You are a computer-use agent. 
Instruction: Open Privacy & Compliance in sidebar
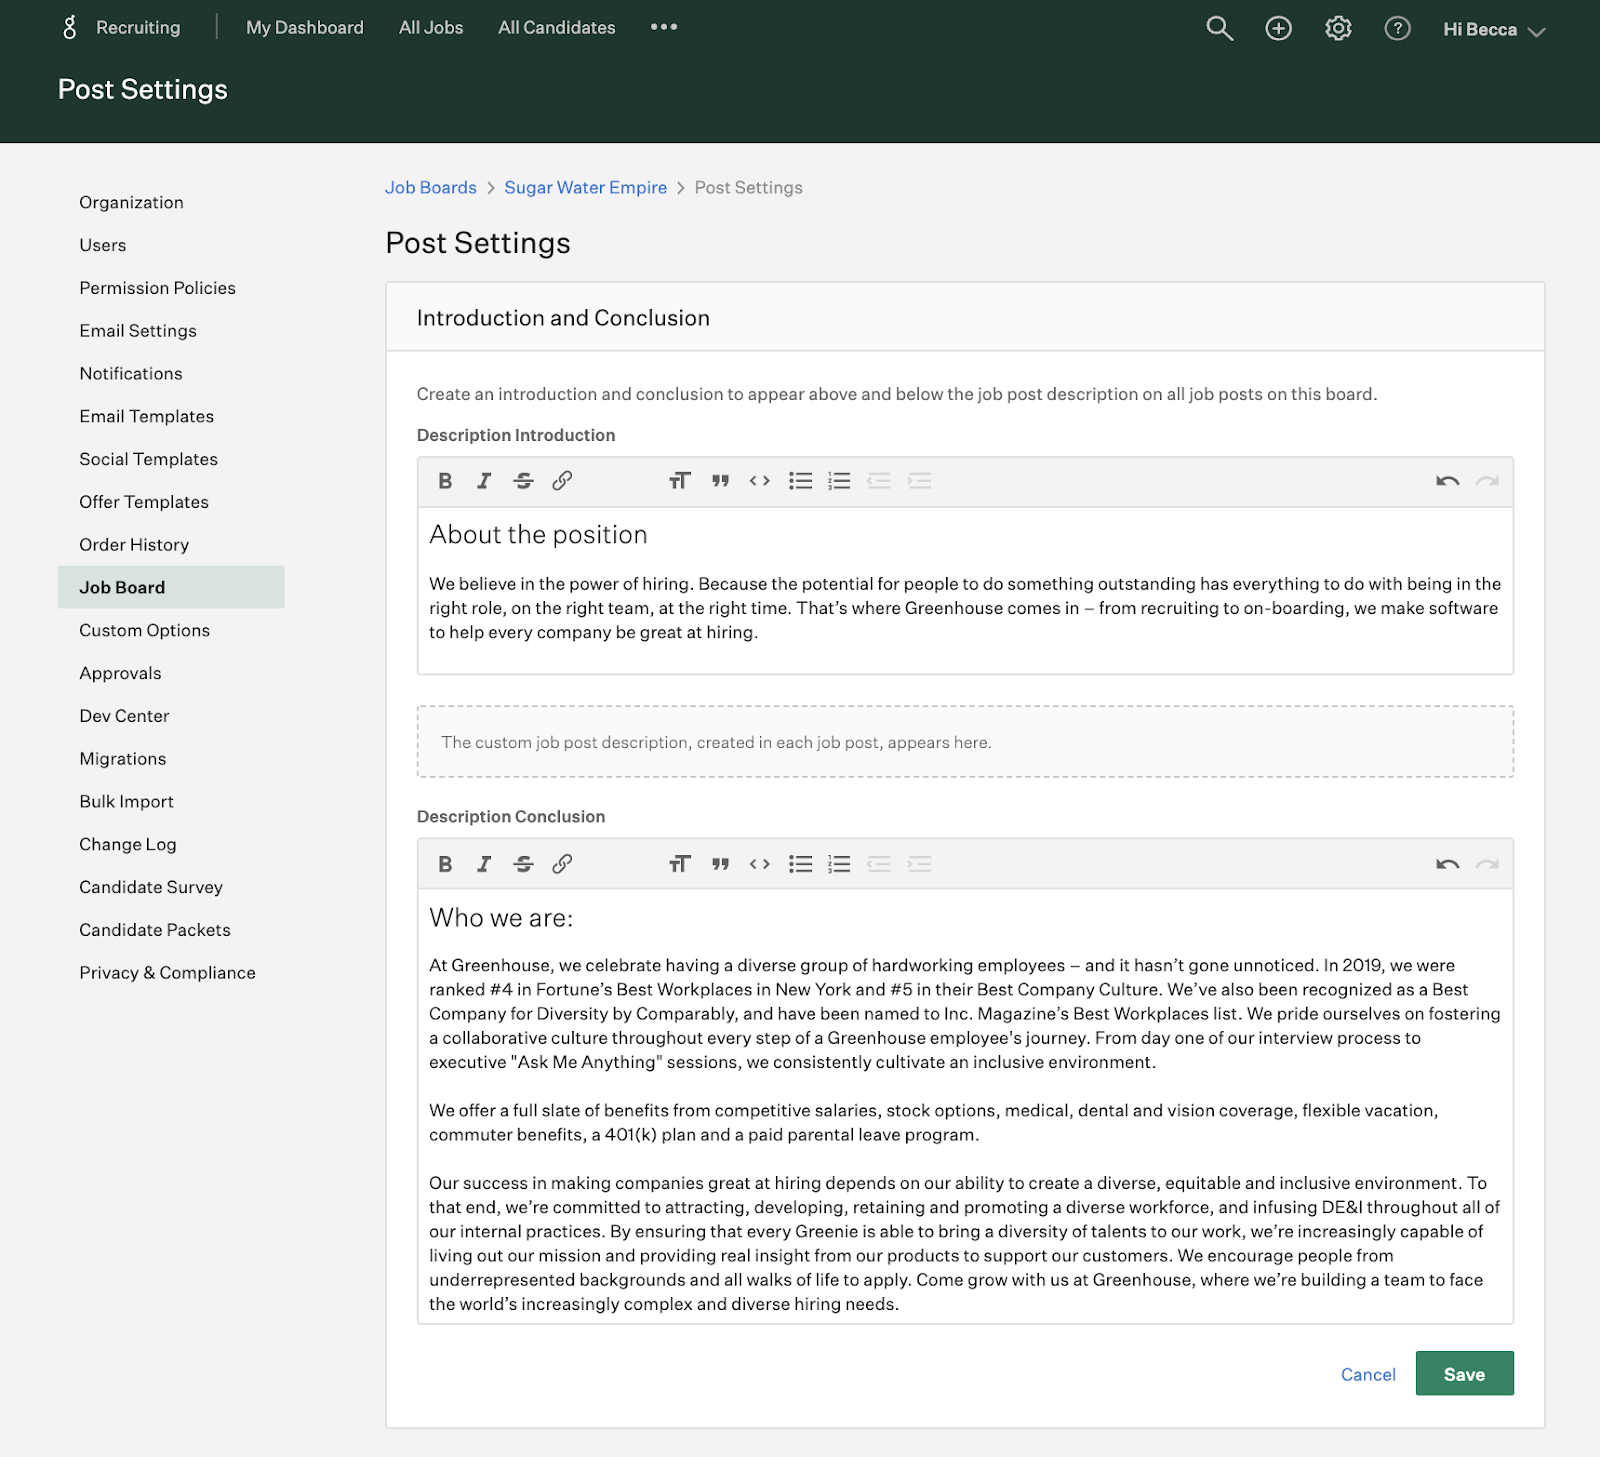click(167, 973)
